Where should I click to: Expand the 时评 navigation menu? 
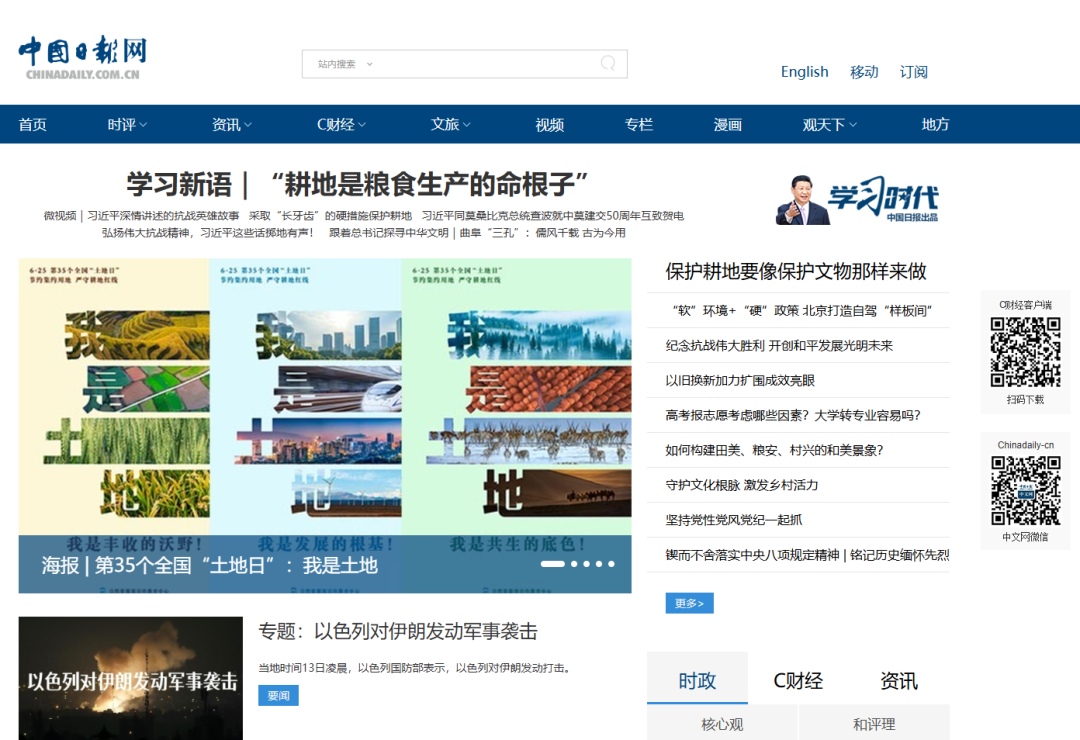127,125
